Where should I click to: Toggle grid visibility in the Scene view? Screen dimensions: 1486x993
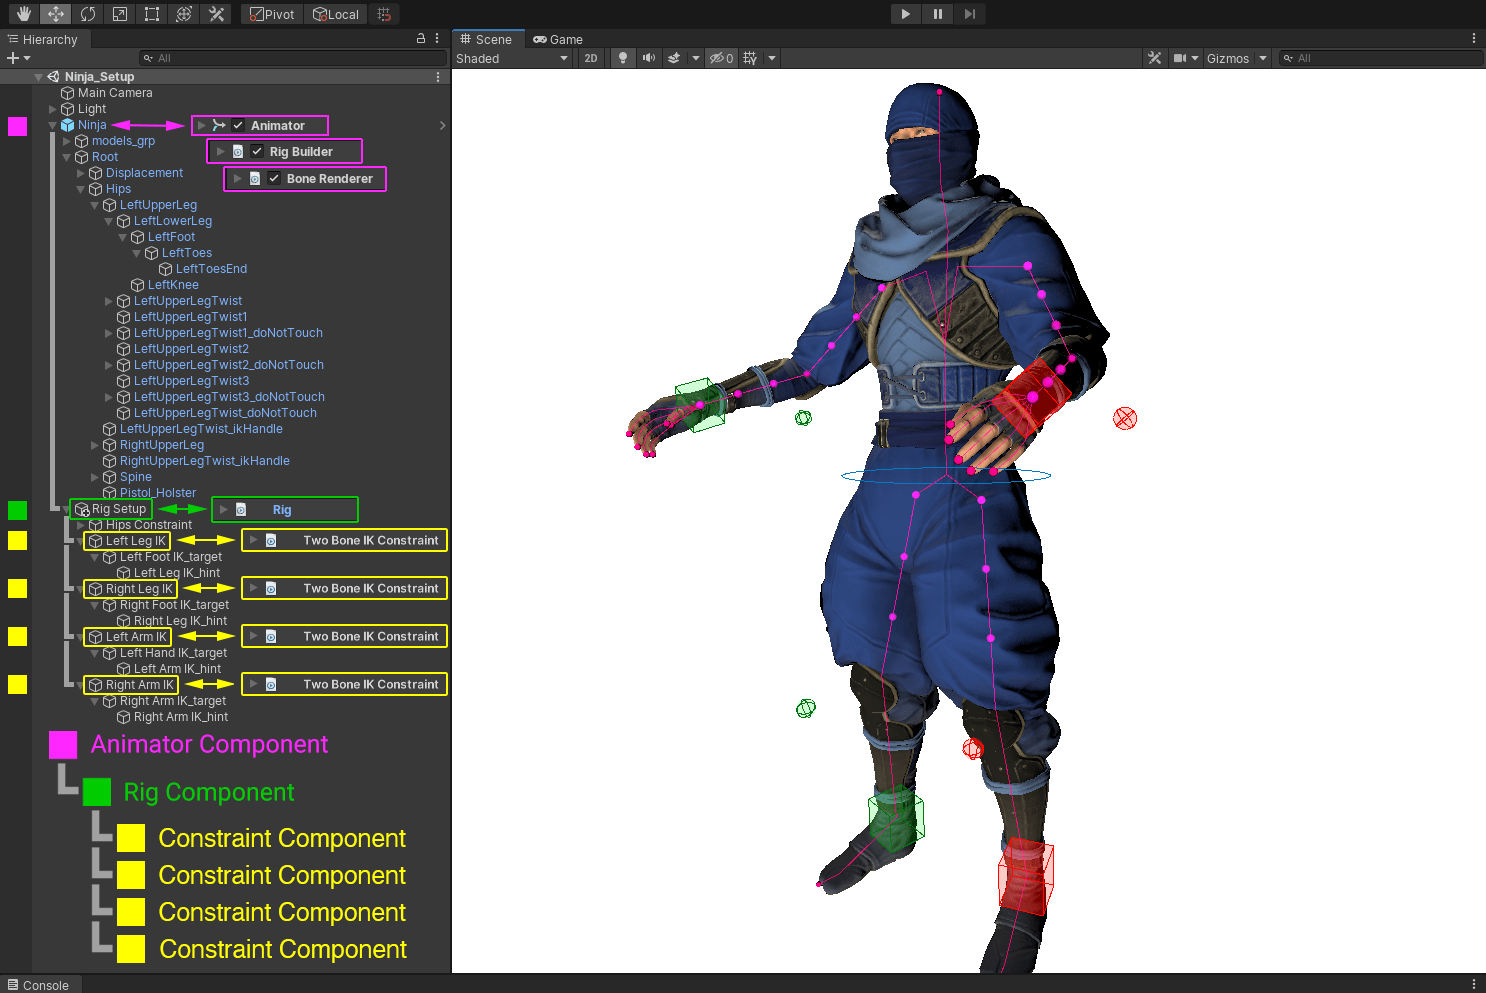tap(749, 58)
